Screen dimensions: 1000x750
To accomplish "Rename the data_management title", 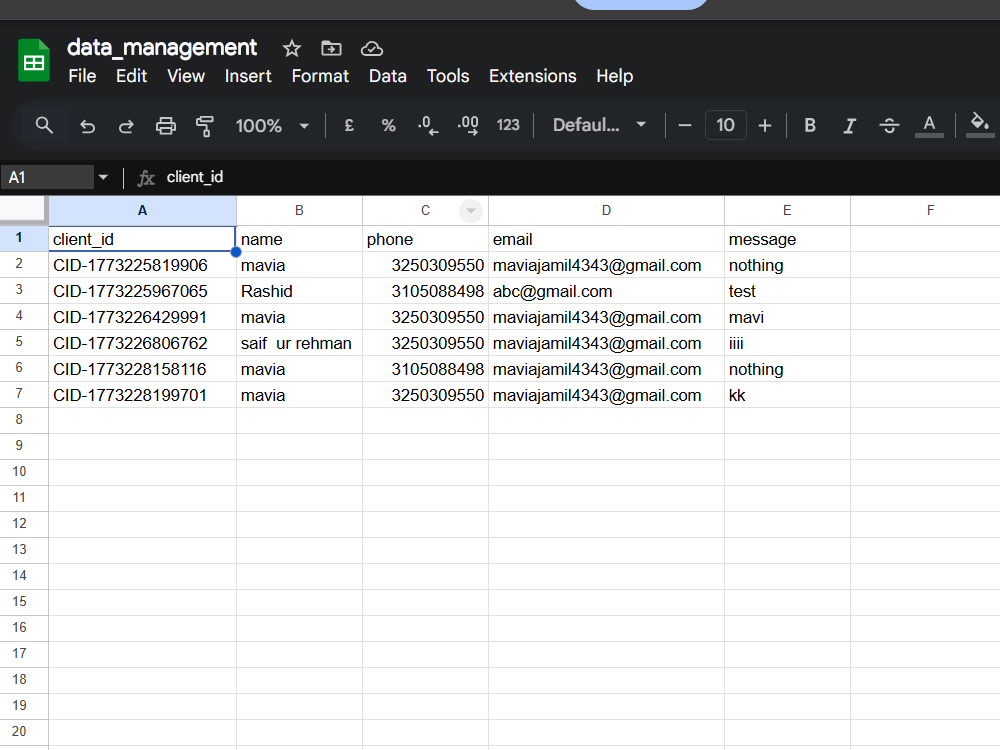I will point(162,47).
